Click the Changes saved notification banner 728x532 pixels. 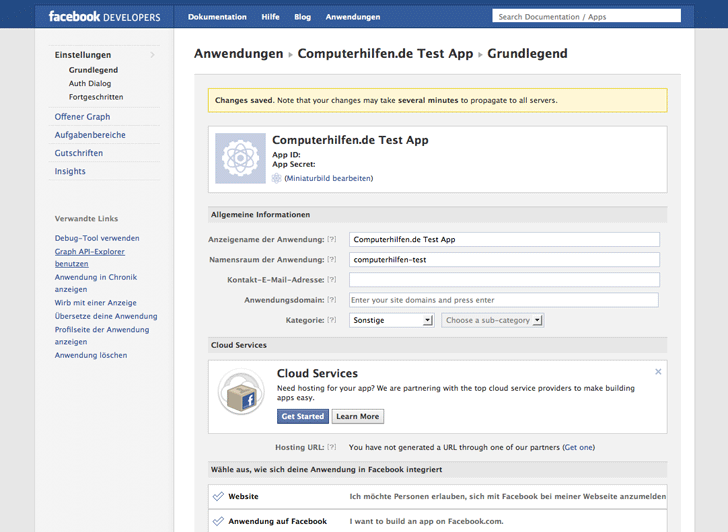click(438, 100)
